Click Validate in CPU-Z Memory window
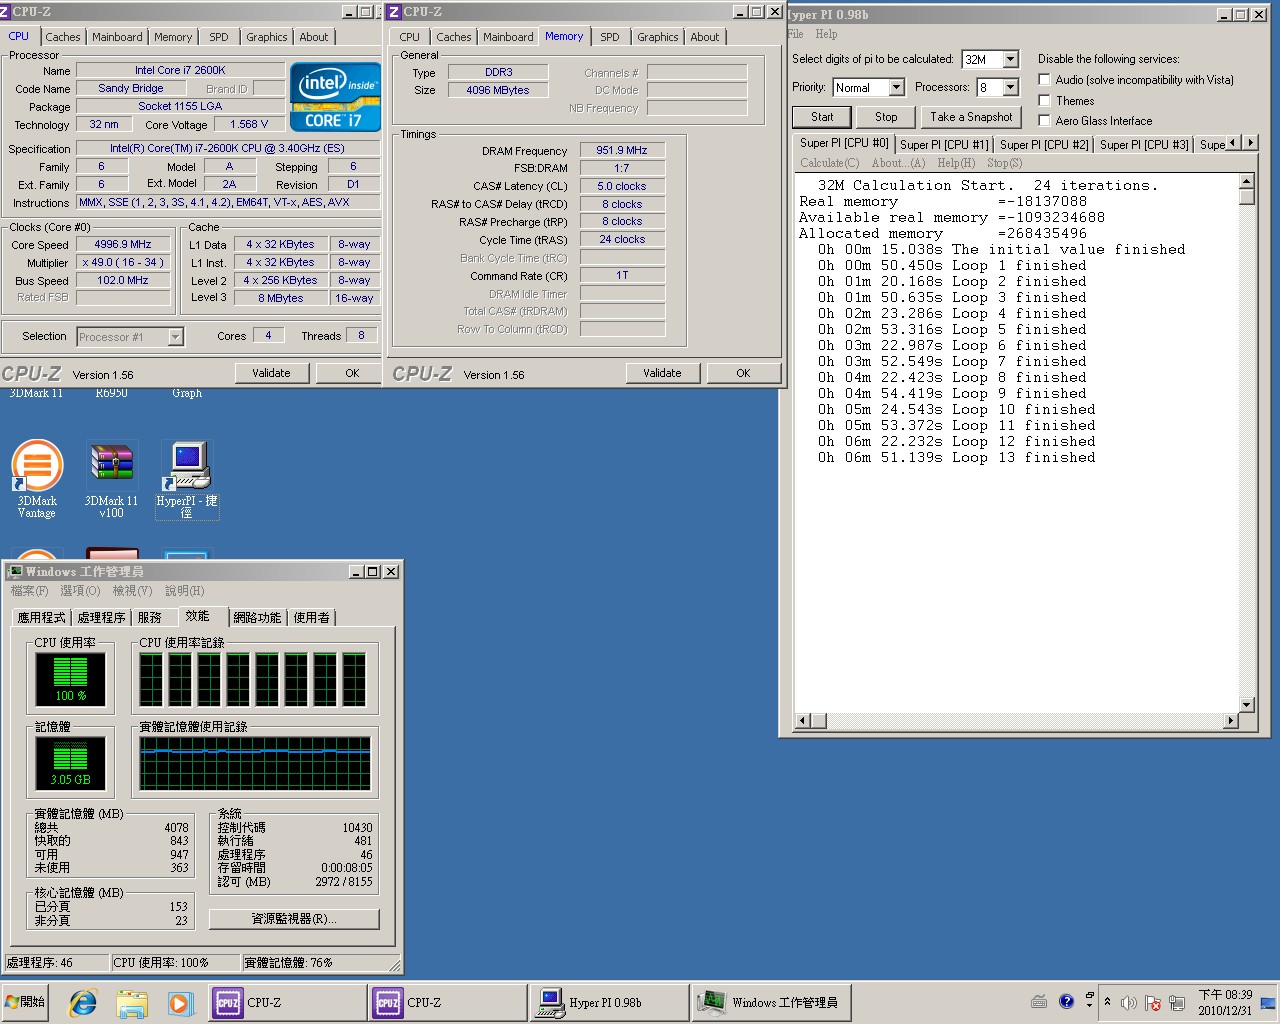 pyautogui.click(x=662, y=373)
